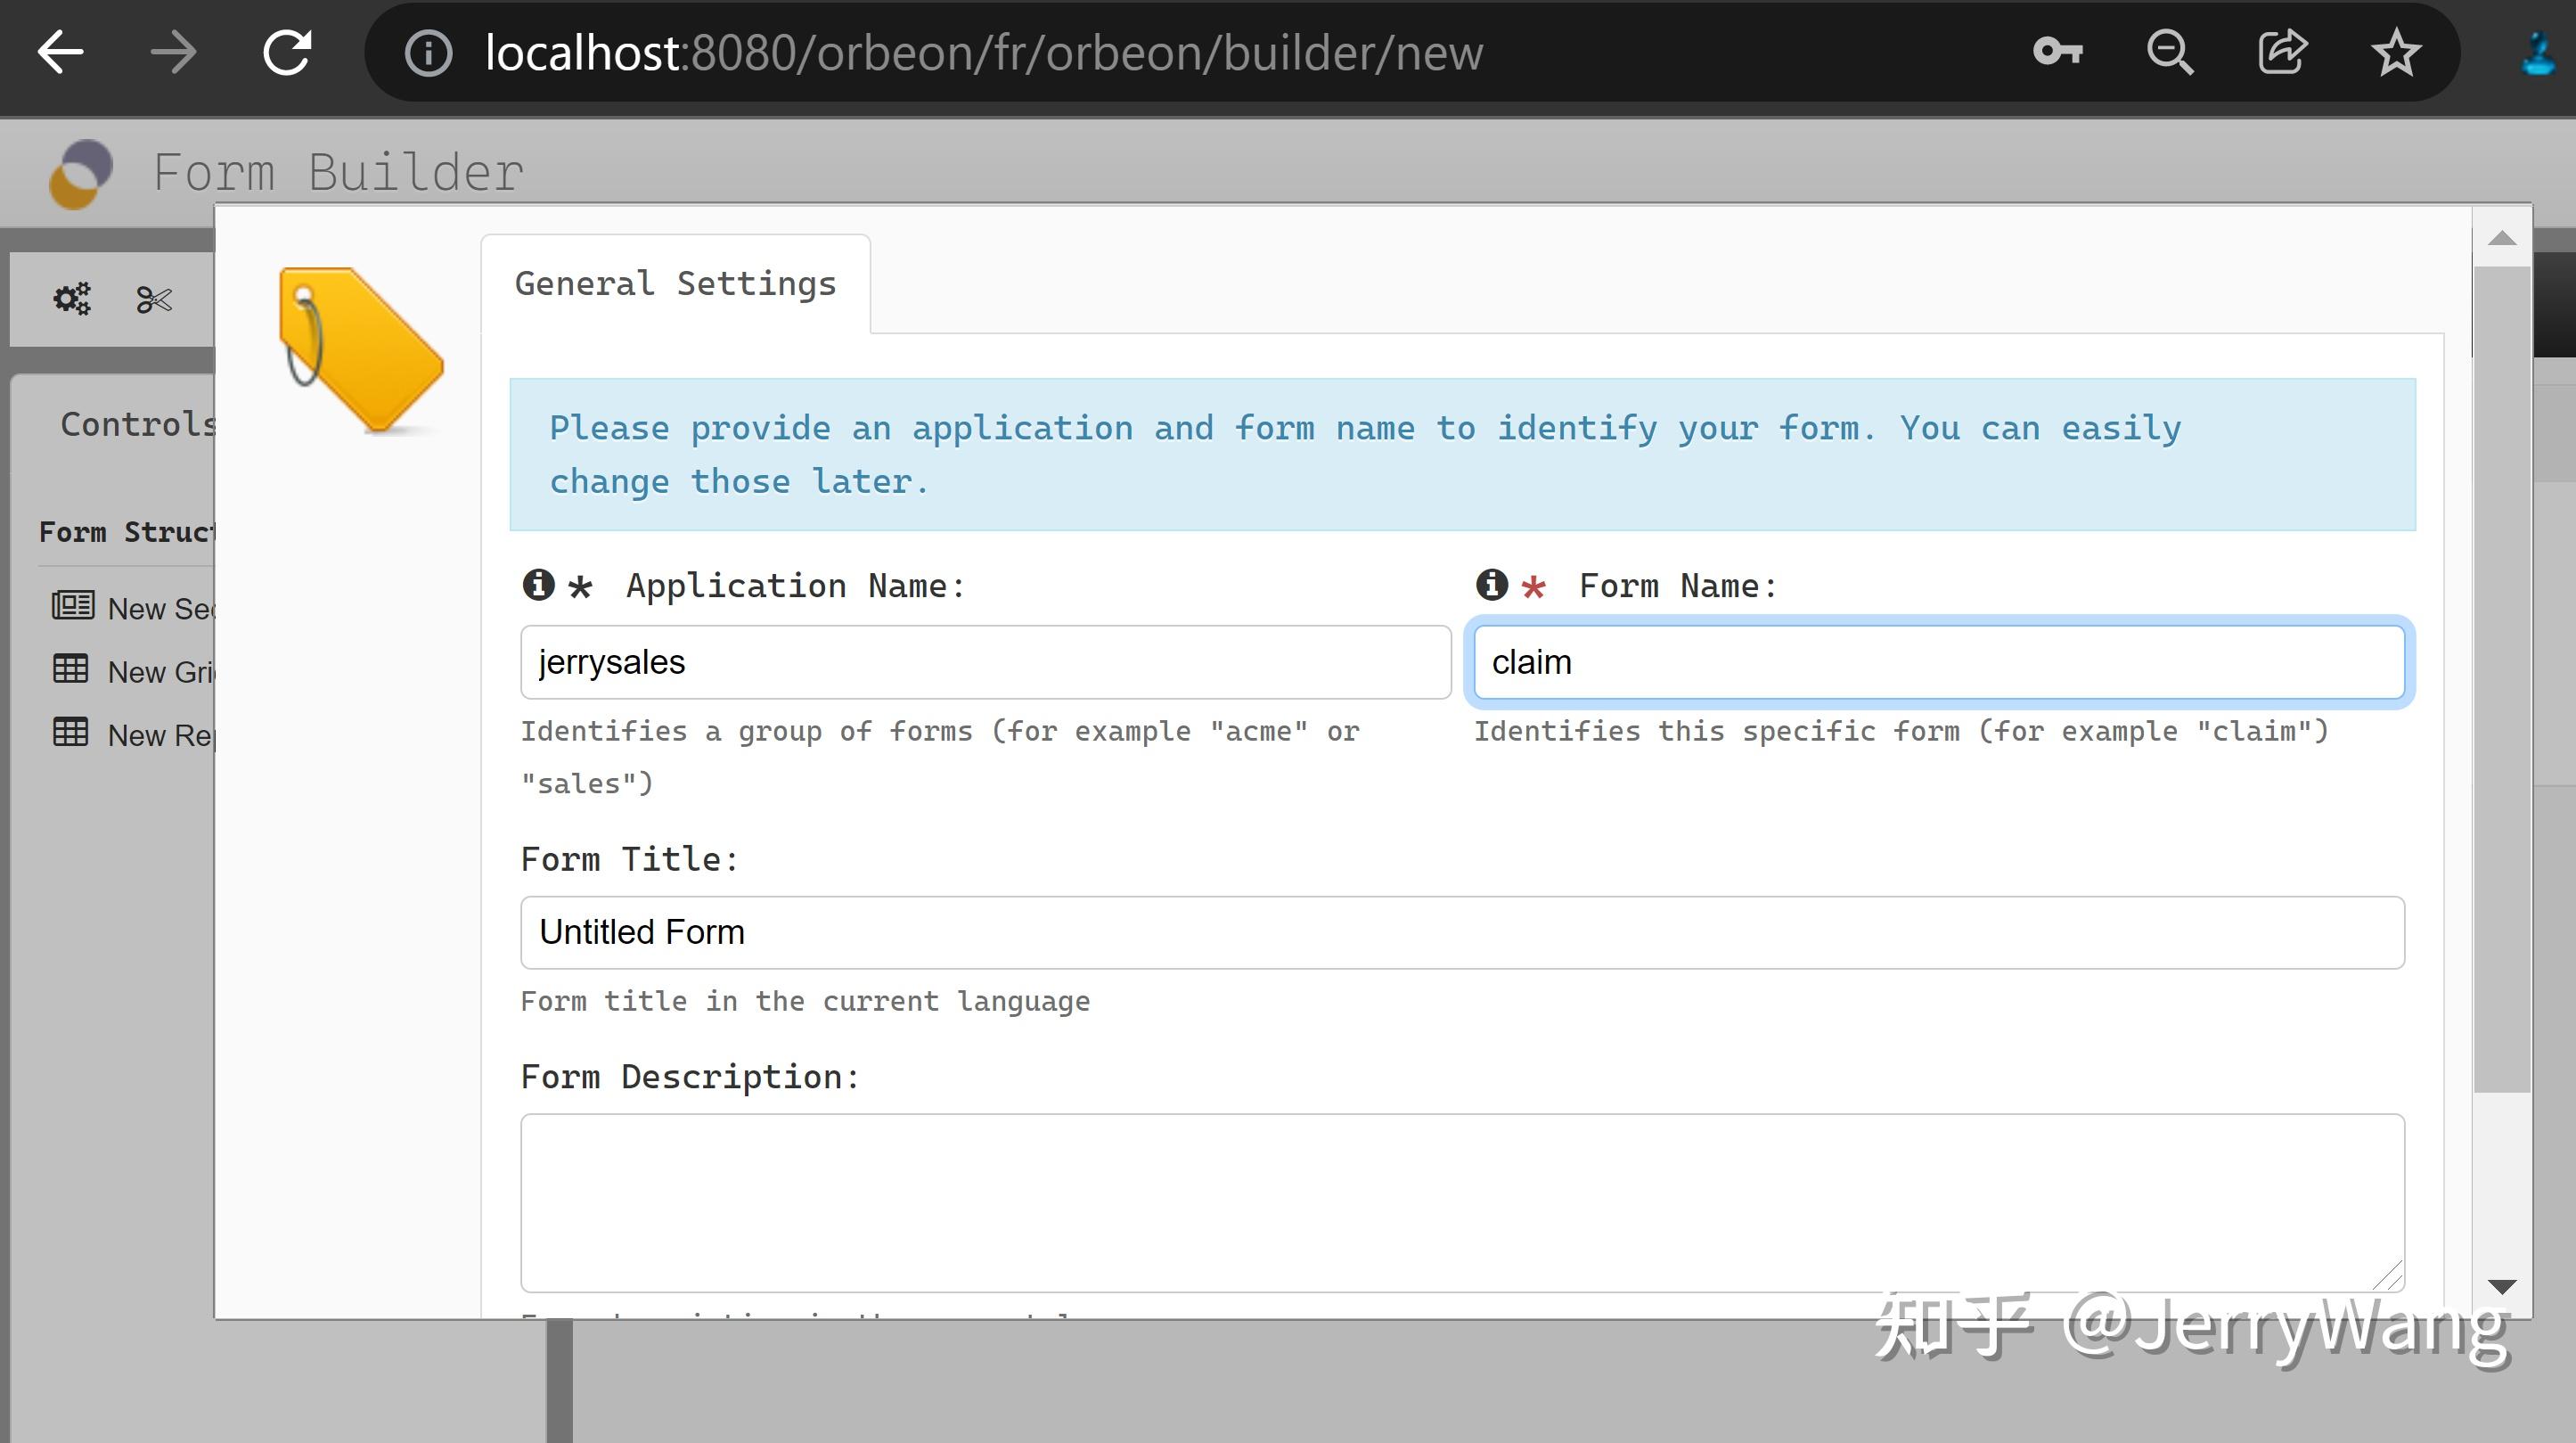Click the scissors cut icon
The width and height of the screenshot is (2576, 1443).
click(154, 299)
